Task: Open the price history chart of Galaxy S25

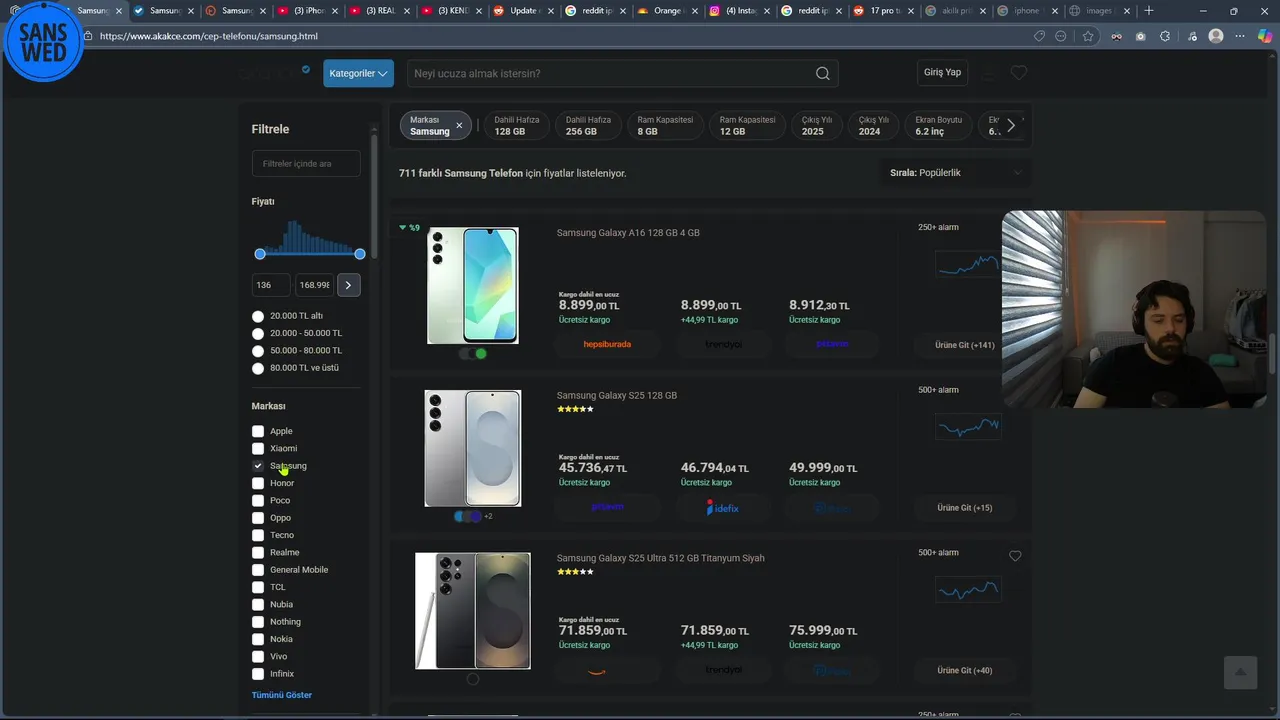Action: (x=967, y=427)
